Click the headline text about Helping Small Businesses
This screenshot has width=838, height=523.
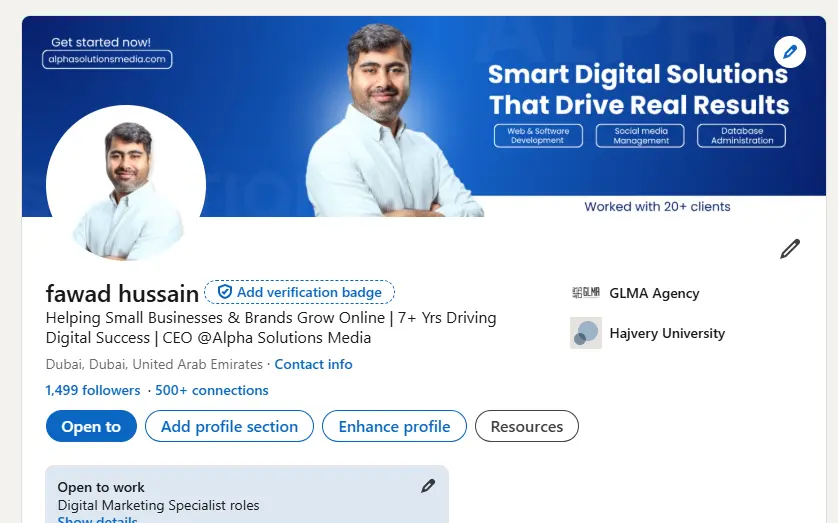click(271, 327)
